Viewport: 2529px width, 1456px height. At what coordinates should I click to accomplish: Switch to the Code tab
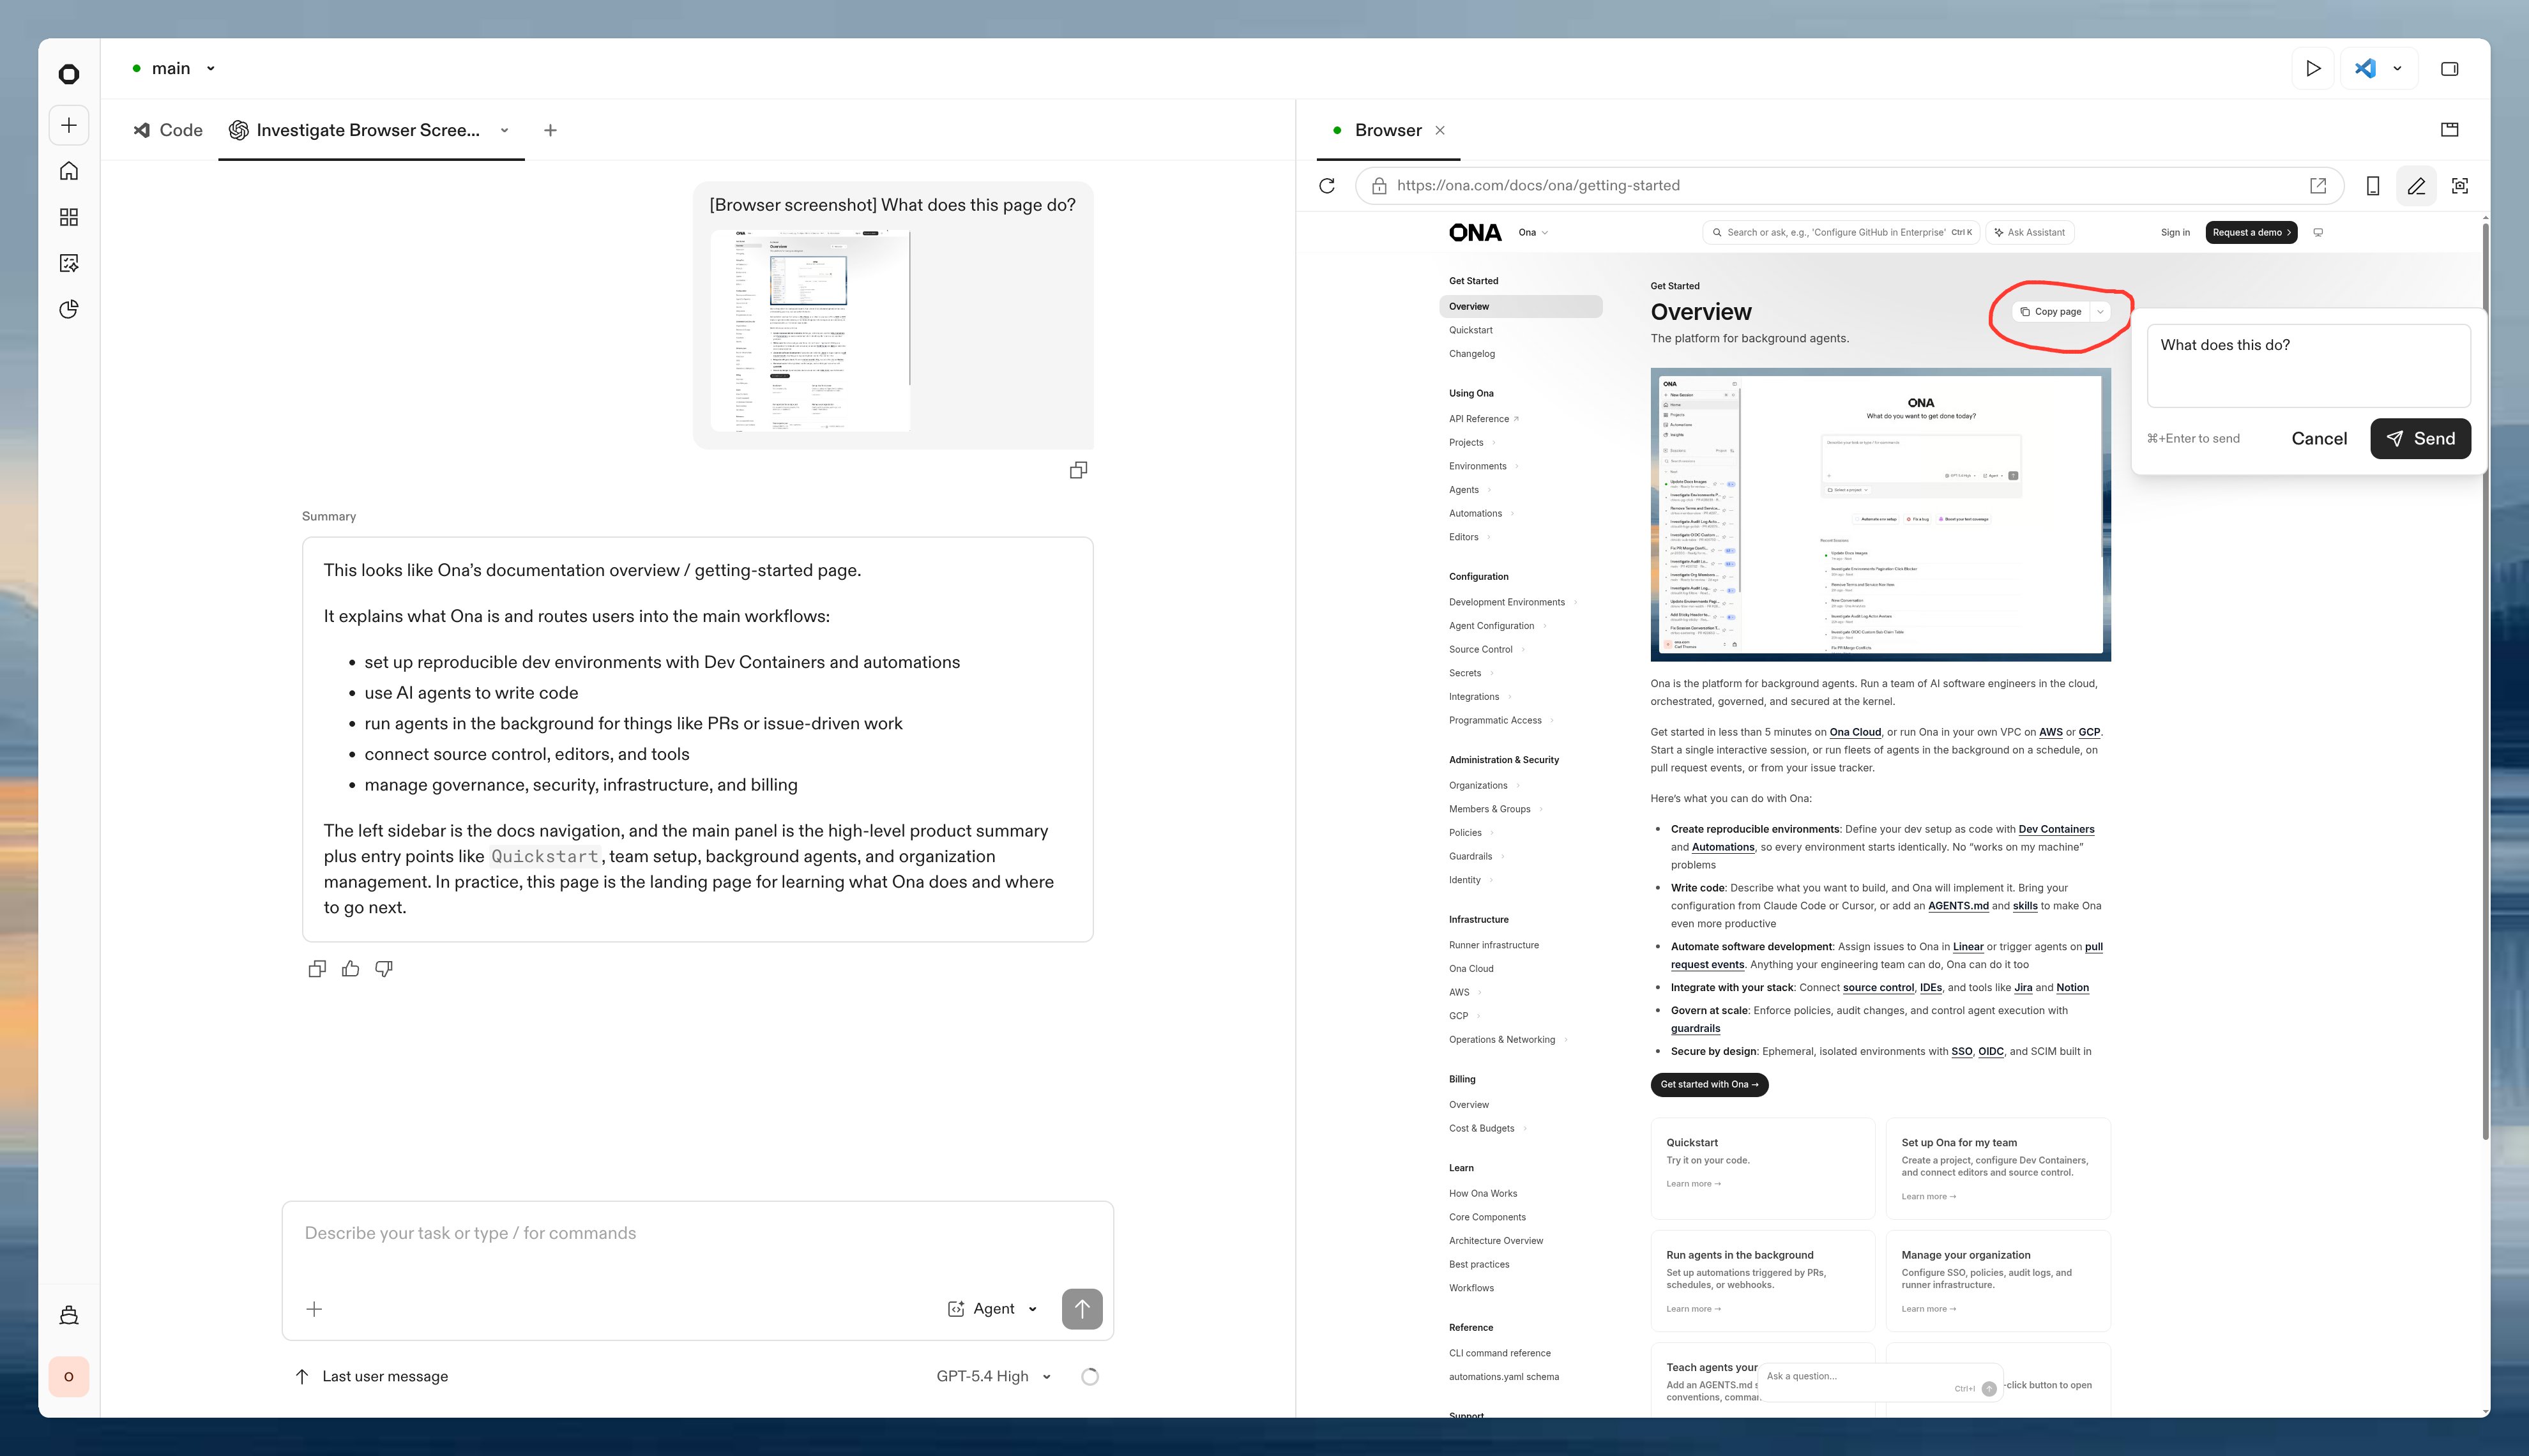point(168,130)
